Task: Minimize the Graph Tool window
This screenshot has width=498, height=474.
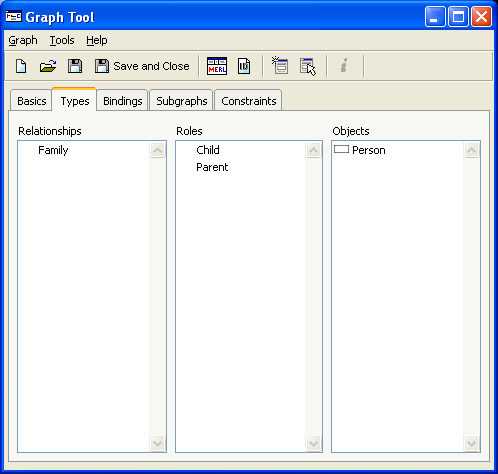Action: (x=435, y=17)
